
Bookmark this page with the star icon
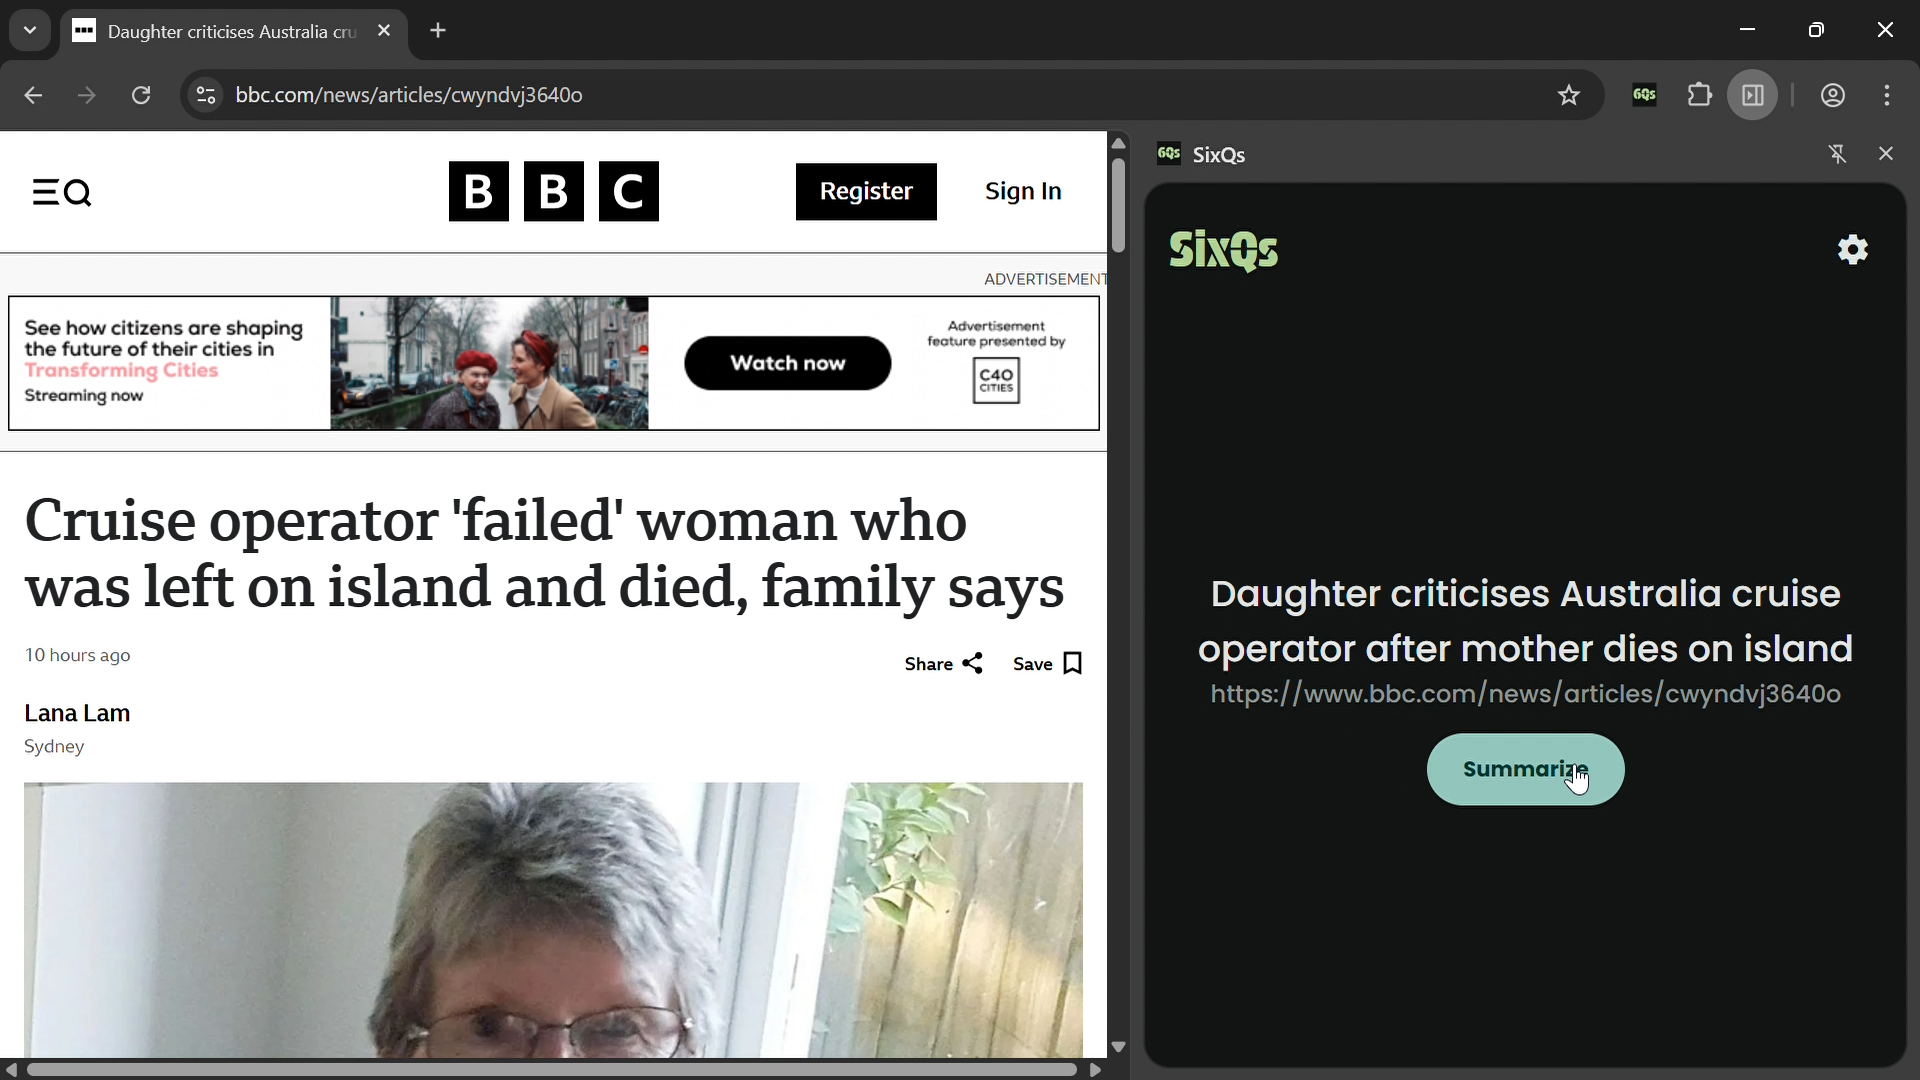[1569, 96]
